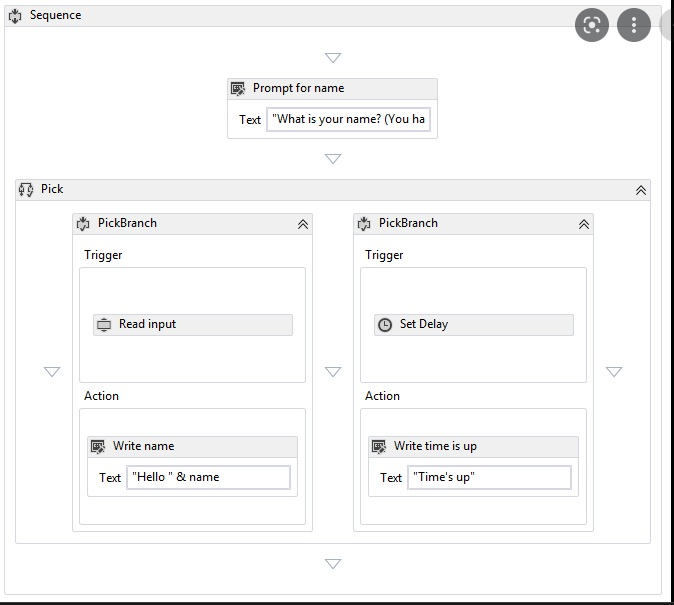
Task: Select the Write name activity header
Action: pos(192,447)
